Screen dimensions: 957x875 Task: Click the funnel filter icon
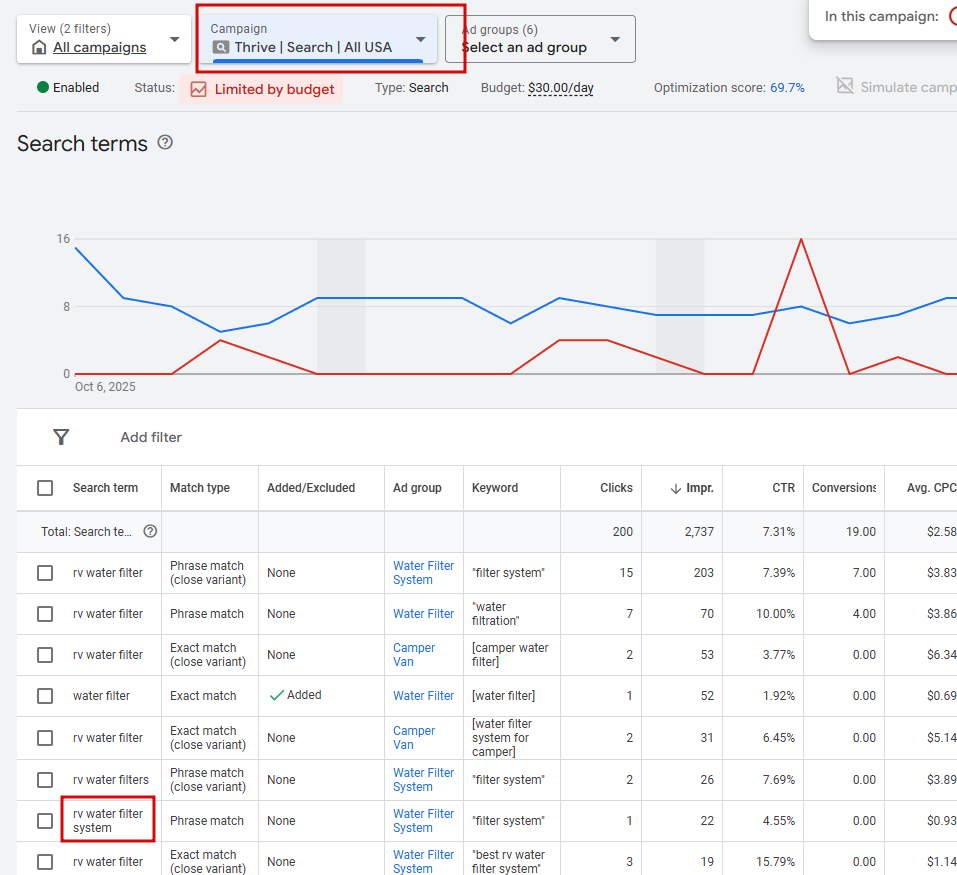tap(61, 437)
